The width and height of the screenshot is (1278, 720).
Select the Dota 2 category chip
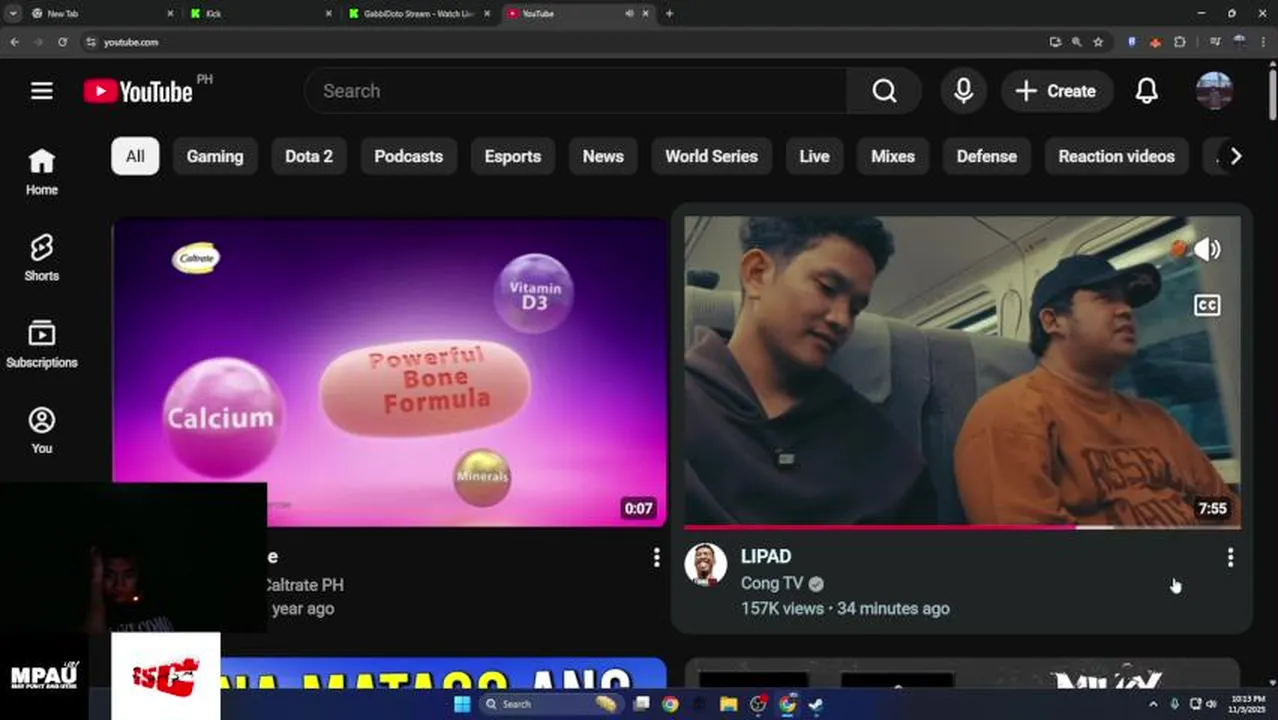309,156
